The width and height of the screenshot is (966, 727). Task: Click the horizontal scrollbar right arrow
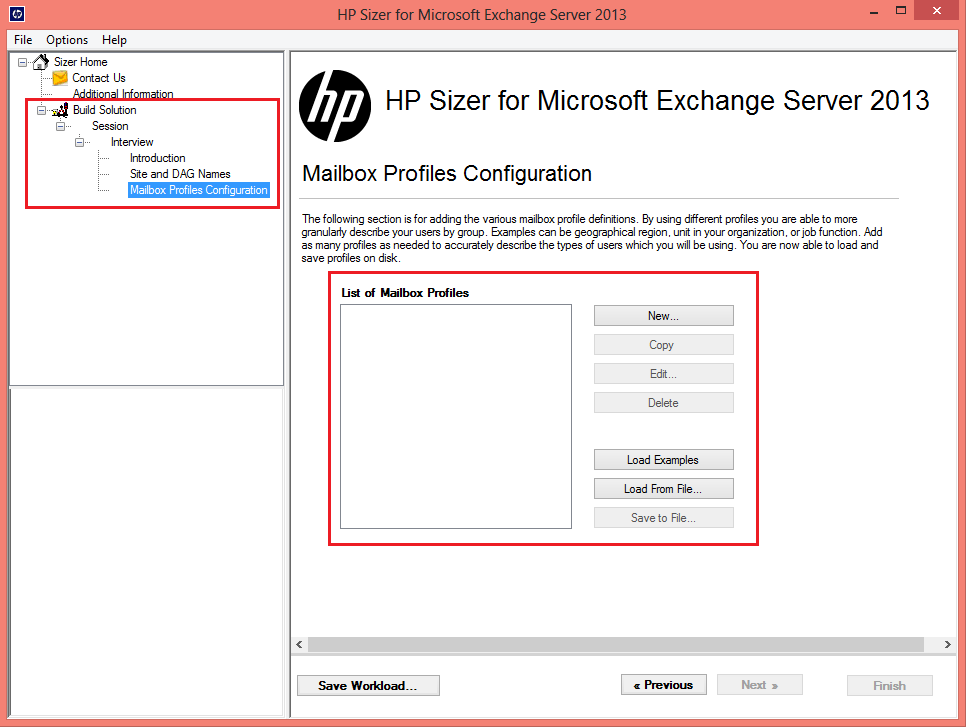[x=948, y=644]
